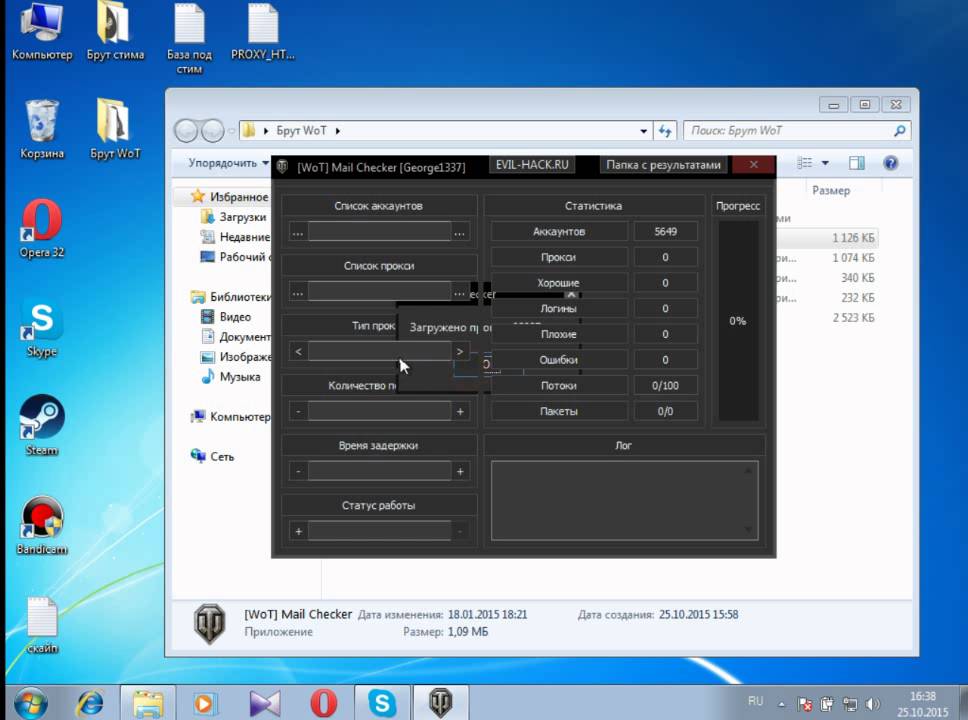Select Музыка library in sidebar
968x720 pixels.
[x=231, y=377]
